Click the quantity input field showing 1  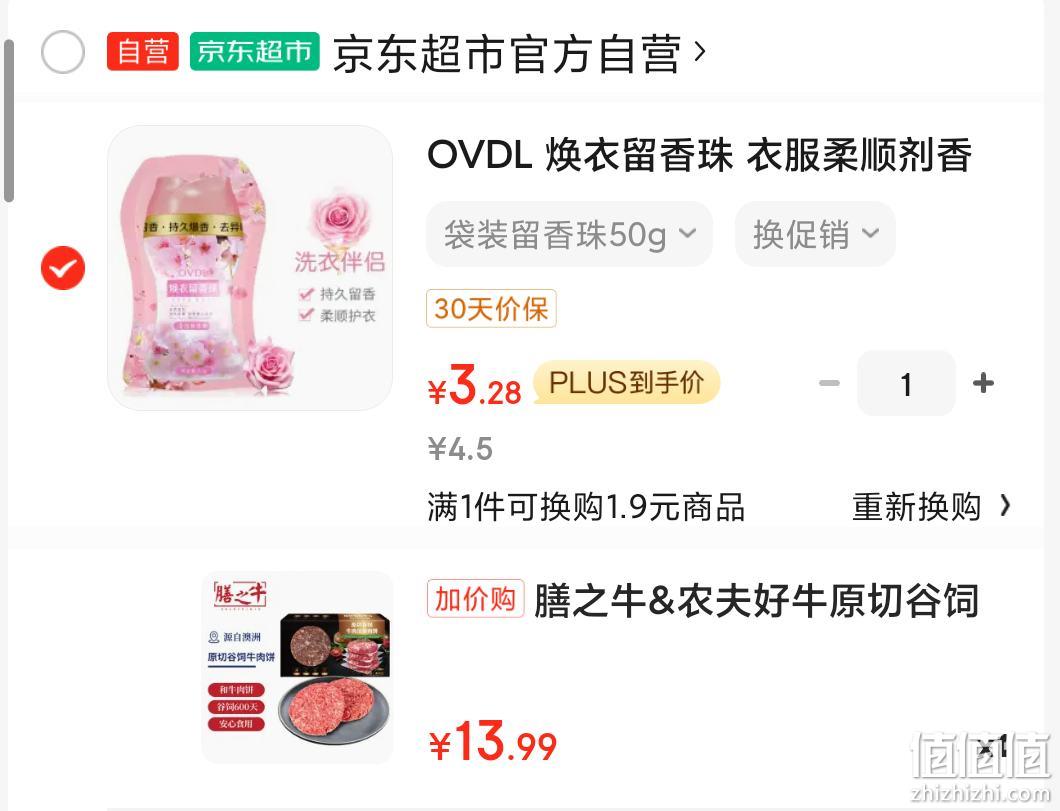tap(907, 383)
